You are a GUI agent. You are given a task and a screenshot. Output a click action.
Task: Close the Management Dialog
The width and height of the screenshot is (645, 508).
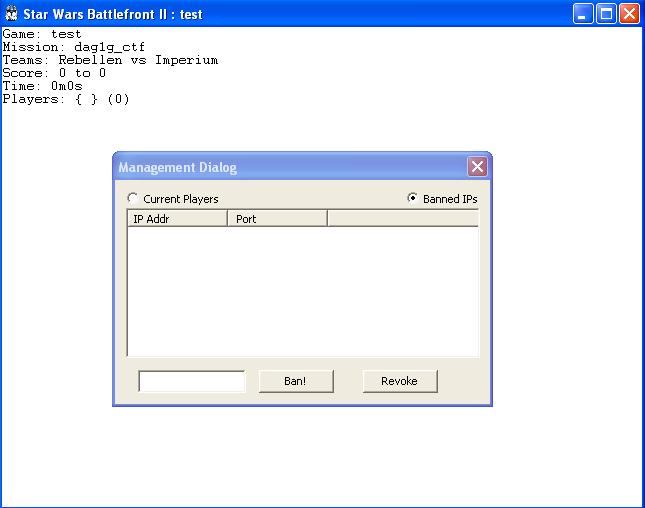coord(477,167)
